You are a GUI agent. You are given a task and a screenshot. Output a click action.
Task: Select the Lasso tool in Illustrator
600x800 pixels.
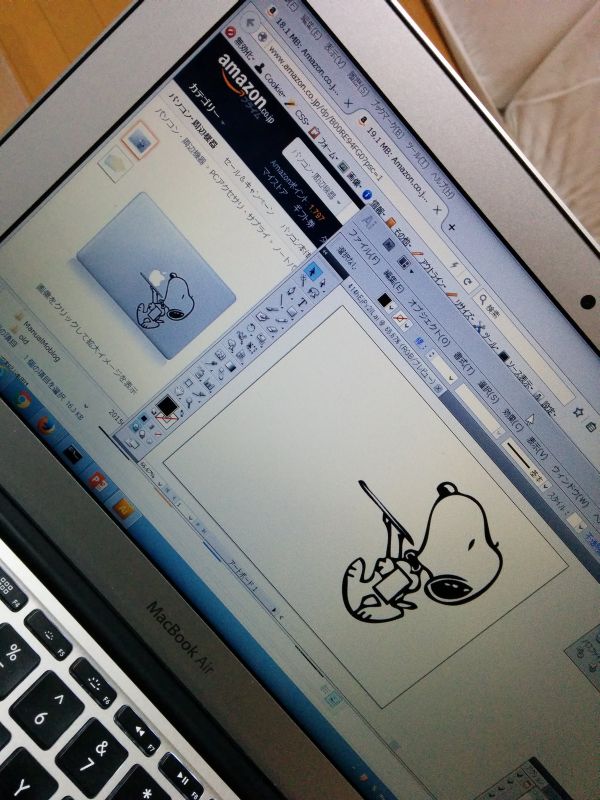coord(313,292)
